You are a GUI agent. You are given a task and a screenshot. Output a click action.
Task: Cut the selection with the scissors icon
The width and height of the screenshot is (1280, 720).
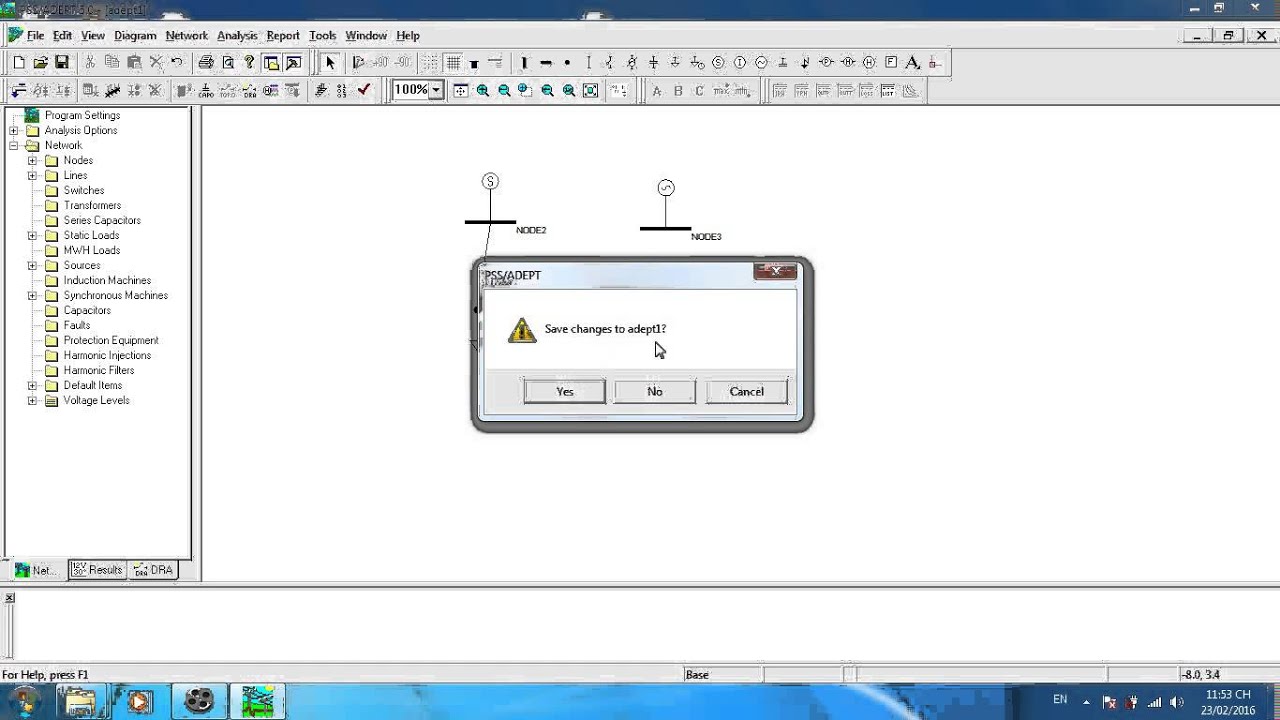point(90,62)
